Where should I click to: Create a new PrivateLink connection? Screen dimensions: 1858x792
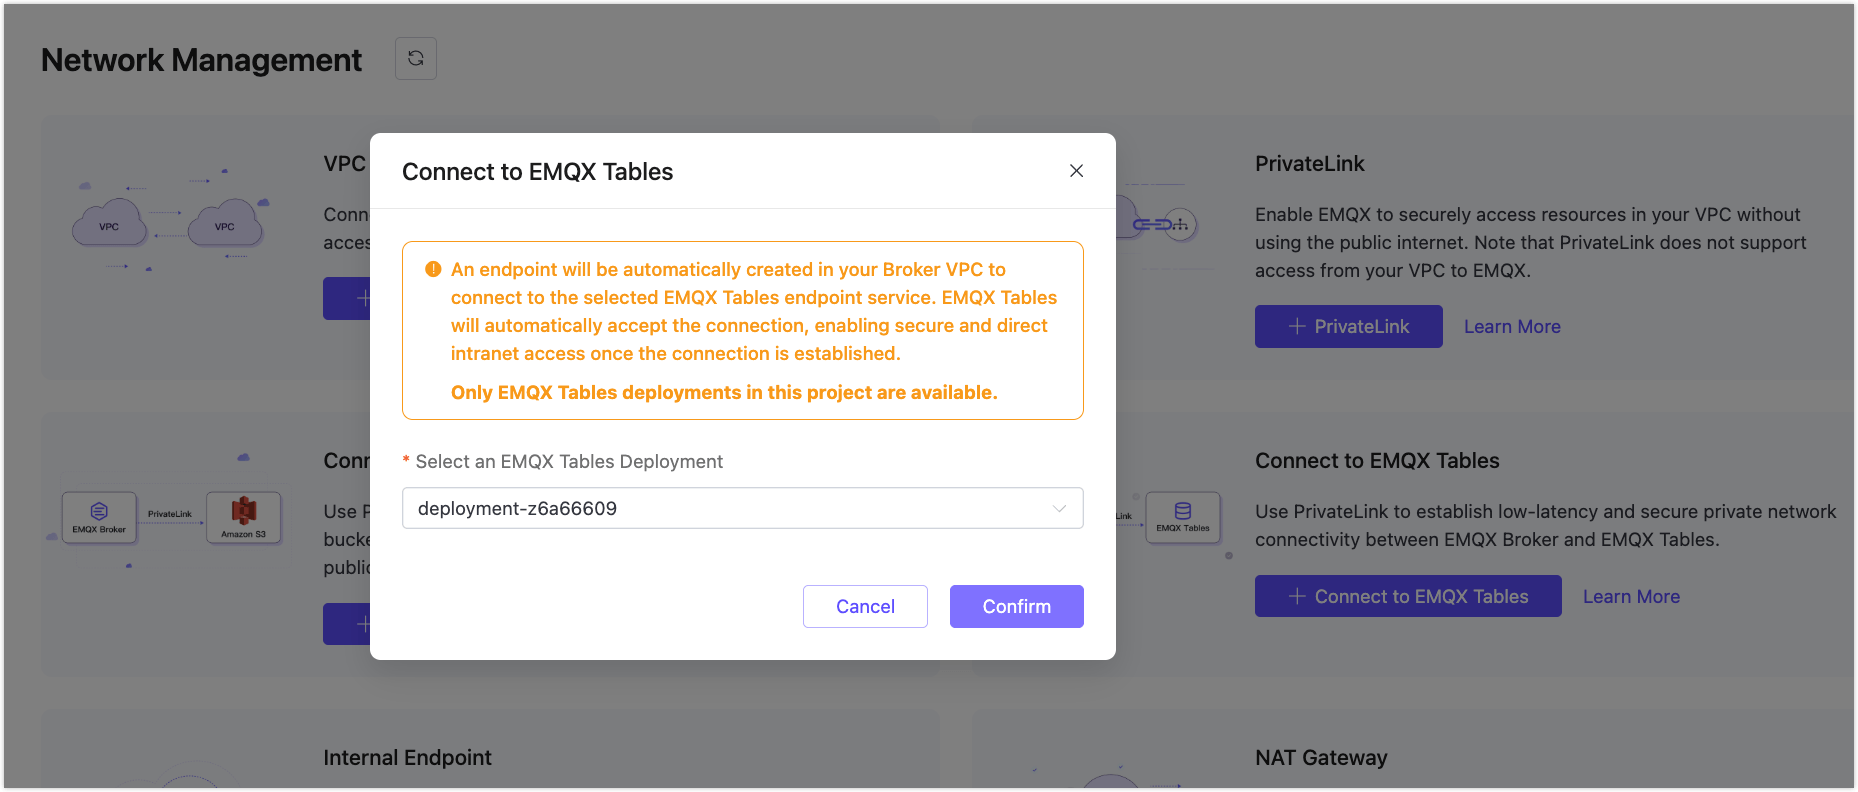click(x=1348, y=326)
